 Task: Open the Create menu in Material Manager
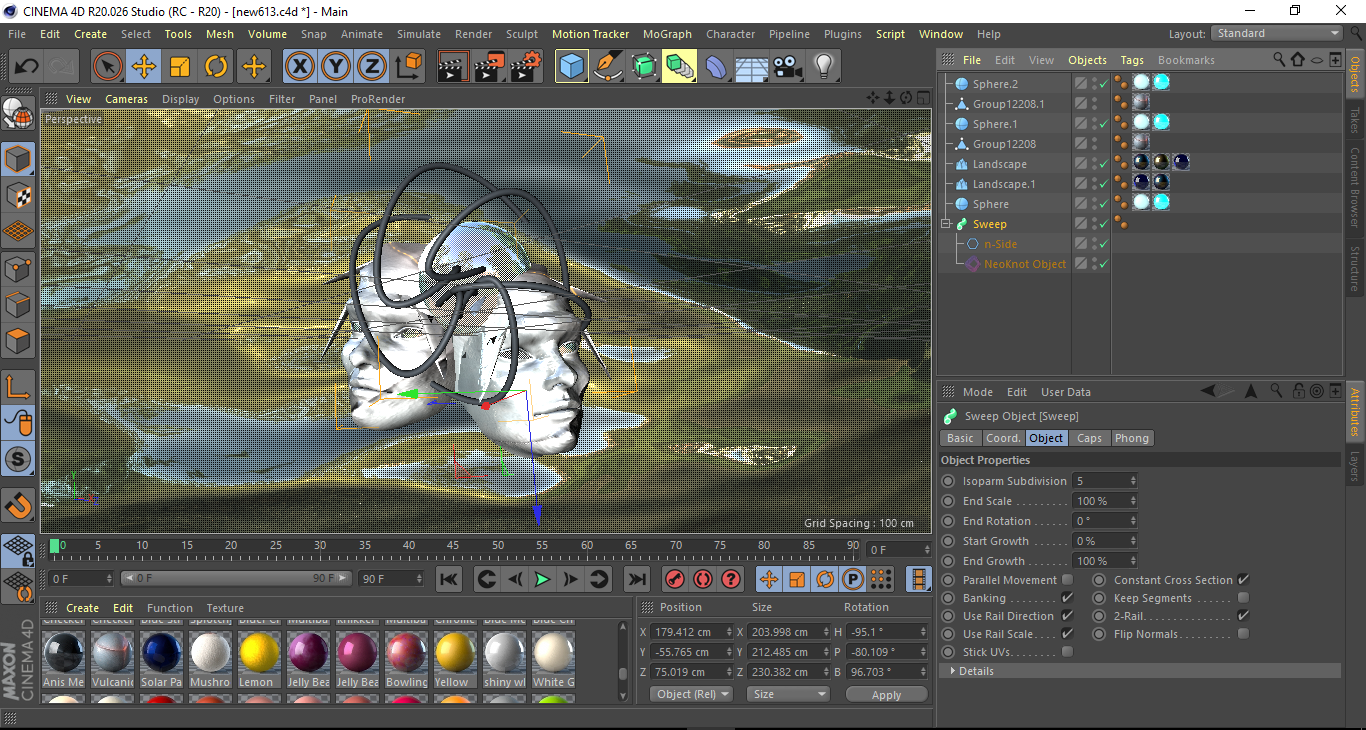[82, 608]
